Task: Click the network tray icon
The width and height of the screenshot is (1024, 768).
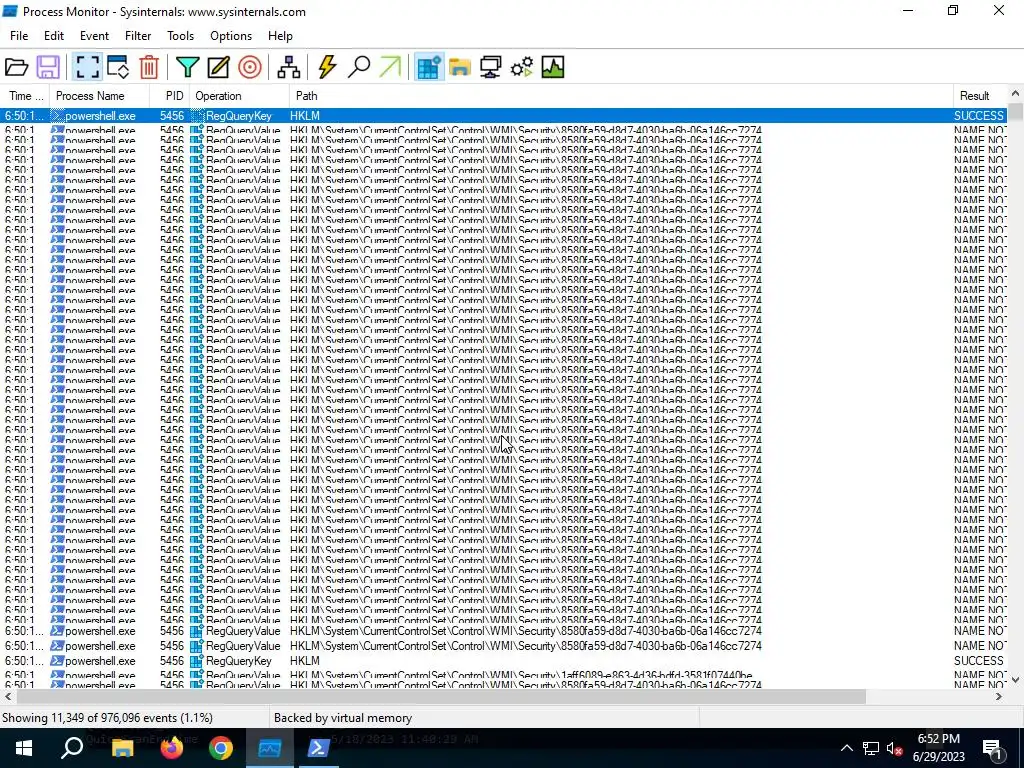Action: tap(870, 748)
